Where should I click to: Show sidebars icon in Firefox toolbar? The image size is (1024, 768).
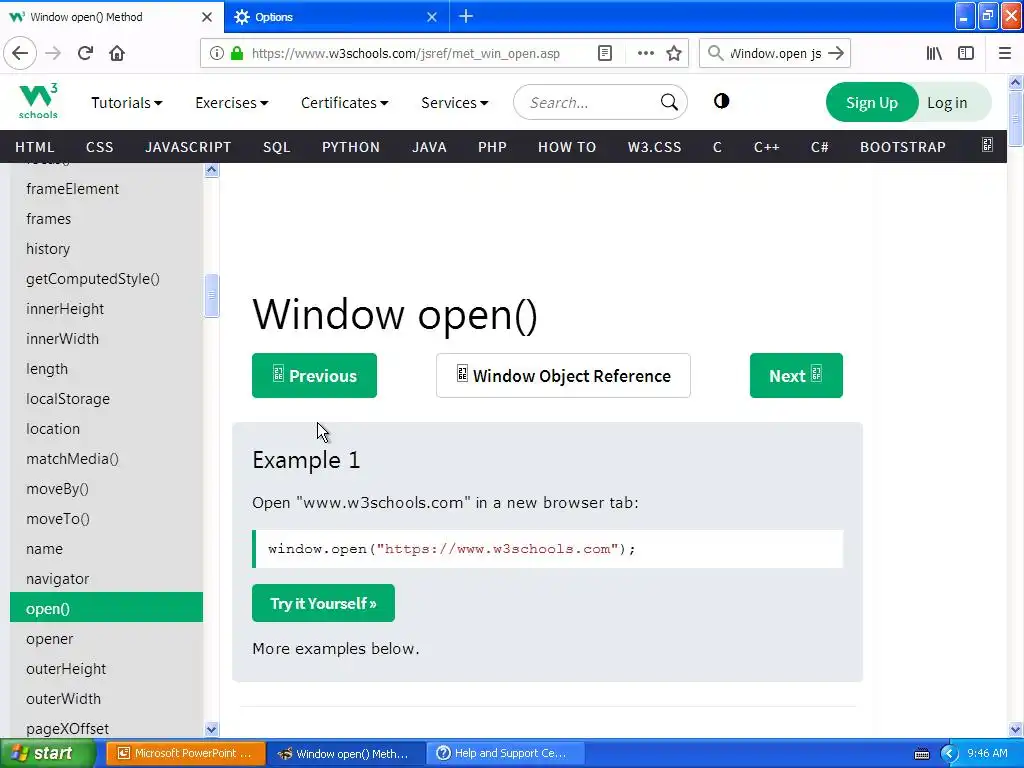(x=966, y=54)
